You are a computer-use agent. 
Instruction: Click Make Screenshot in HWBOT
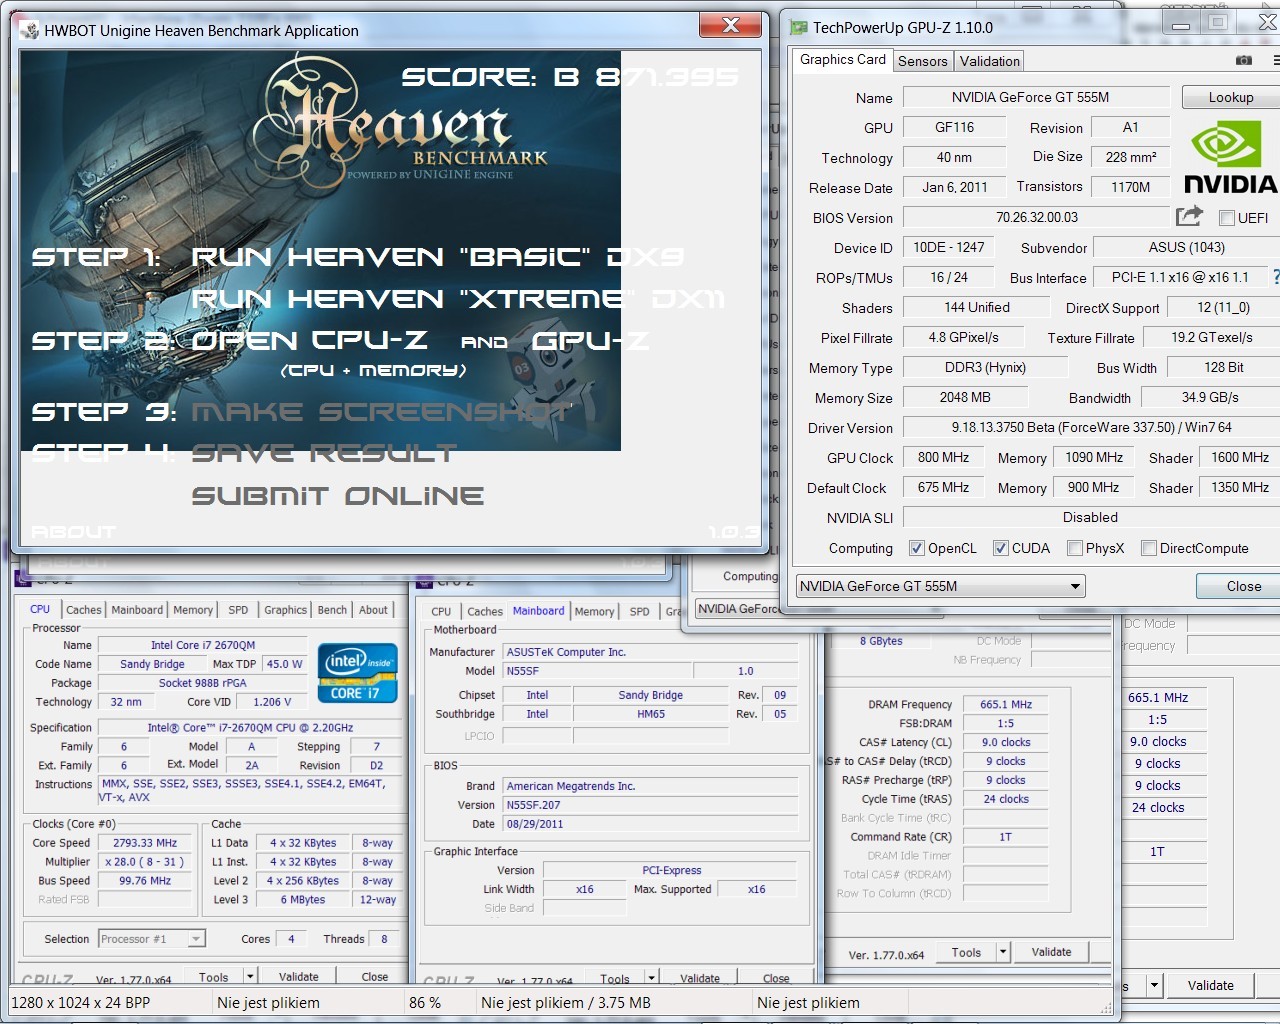(x=382, y=412)
